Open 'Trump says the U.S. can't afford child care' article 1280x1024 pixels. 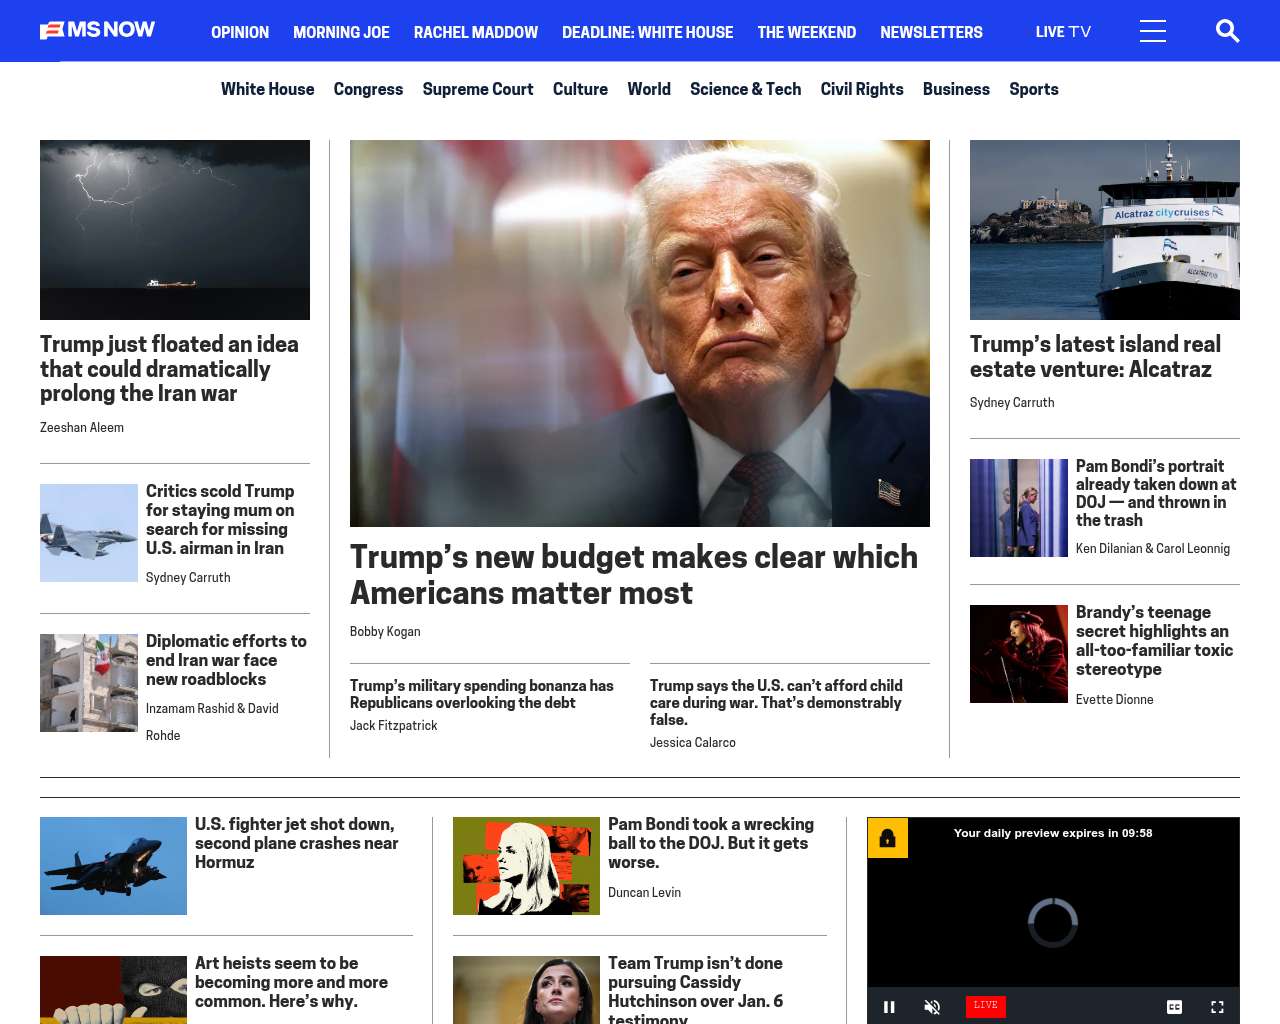click(x=776, y=702)
